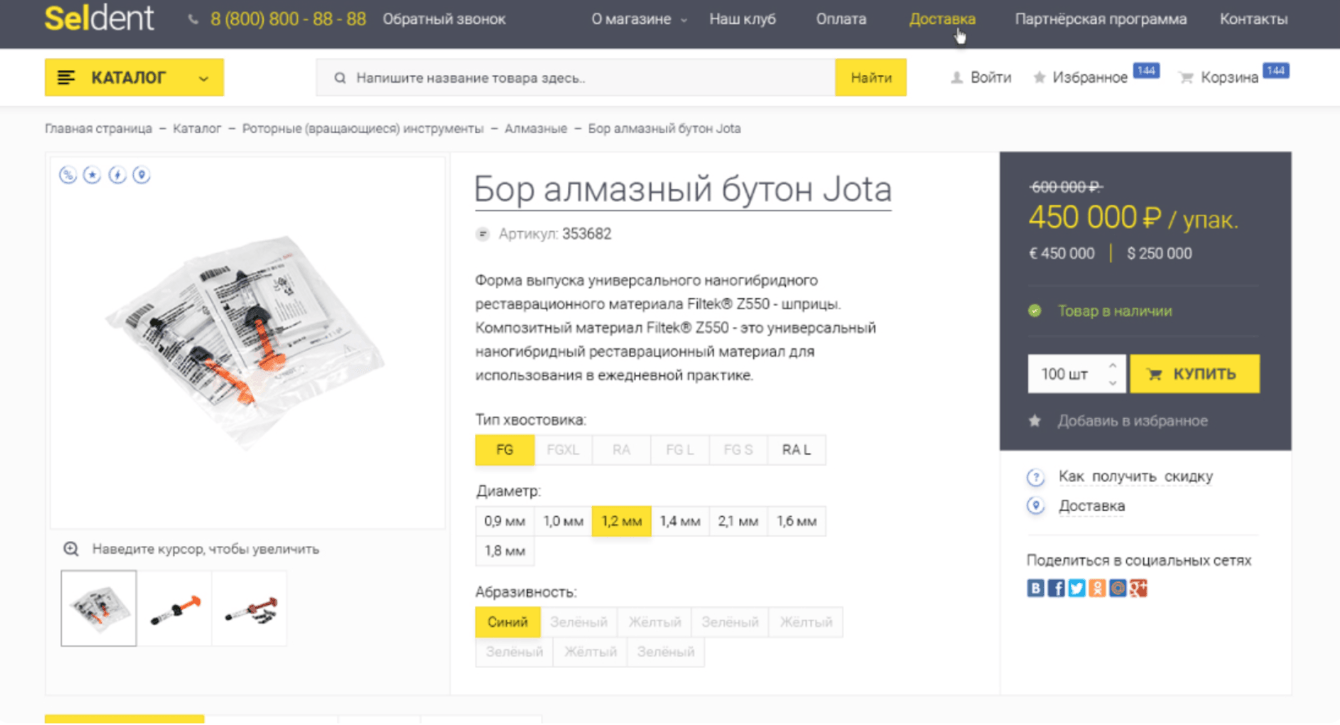Click the magnifier icon in the search field

(x=340, y=78)
